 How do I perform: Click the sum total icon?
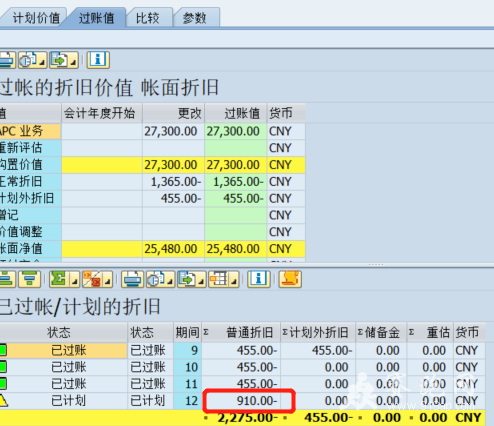59,279
